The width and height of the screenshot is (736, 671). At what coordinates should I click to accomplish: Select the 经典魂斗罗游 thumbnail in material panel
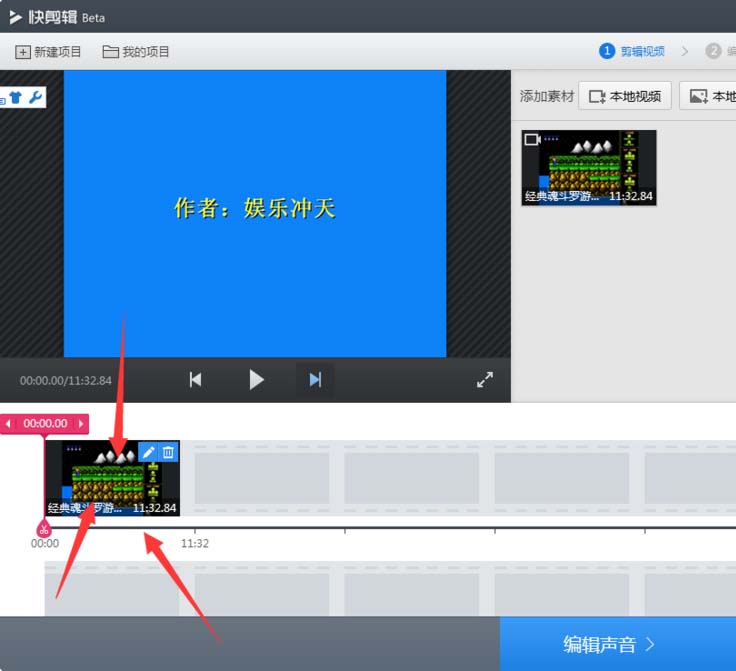tap(589, 168)
